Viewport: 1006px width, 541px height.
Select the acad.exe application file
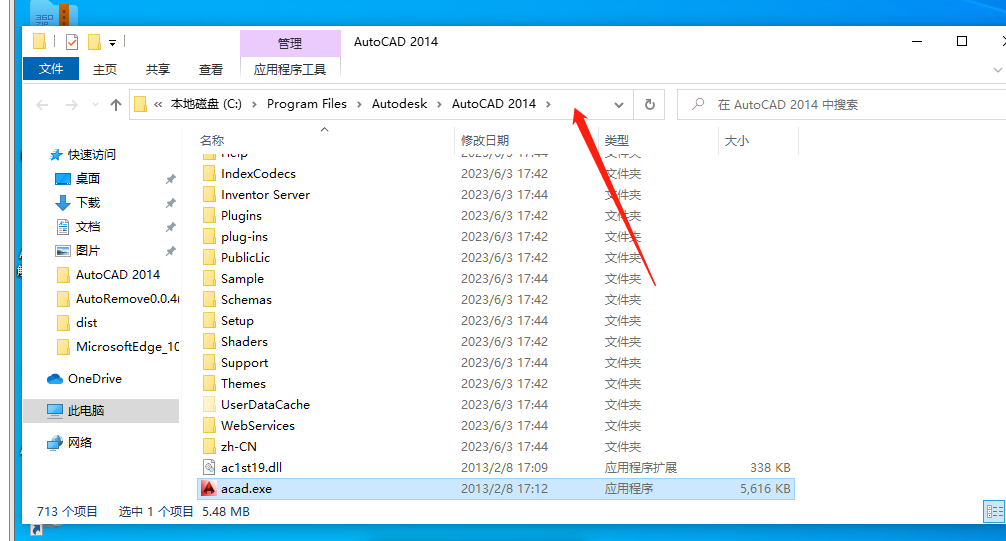point(246,489)
